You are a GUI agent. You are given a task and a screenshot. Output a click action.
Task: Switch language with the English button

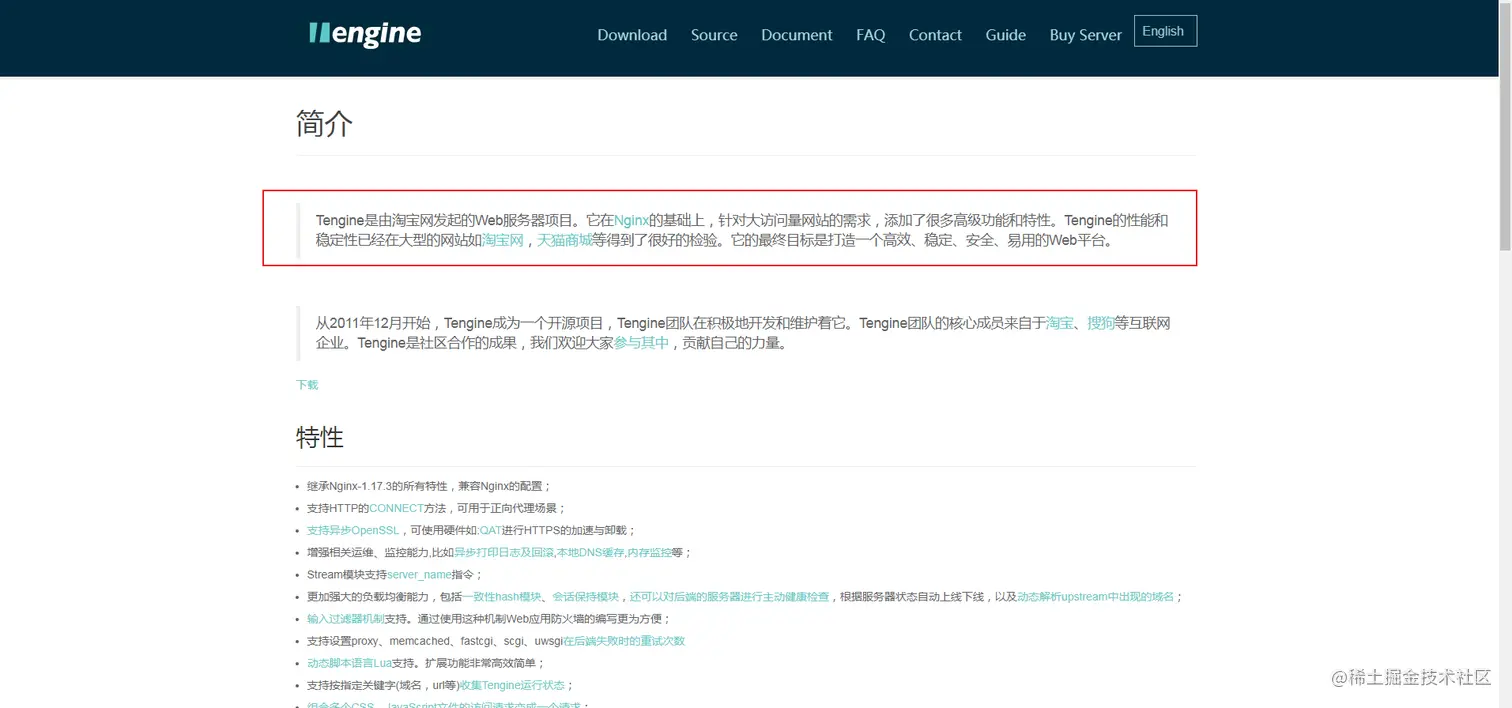coord(1165,31)
